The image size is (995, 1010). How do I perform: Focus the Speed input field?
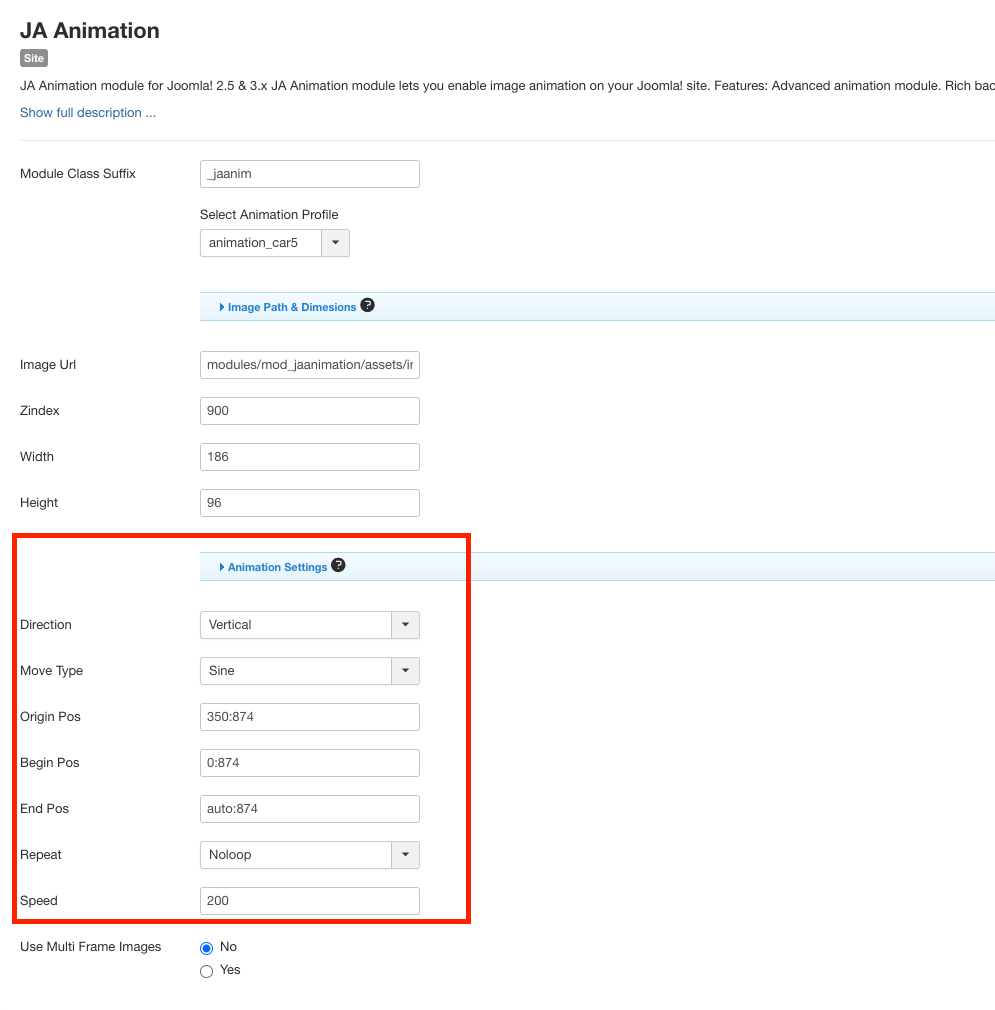tap(309, 901)
